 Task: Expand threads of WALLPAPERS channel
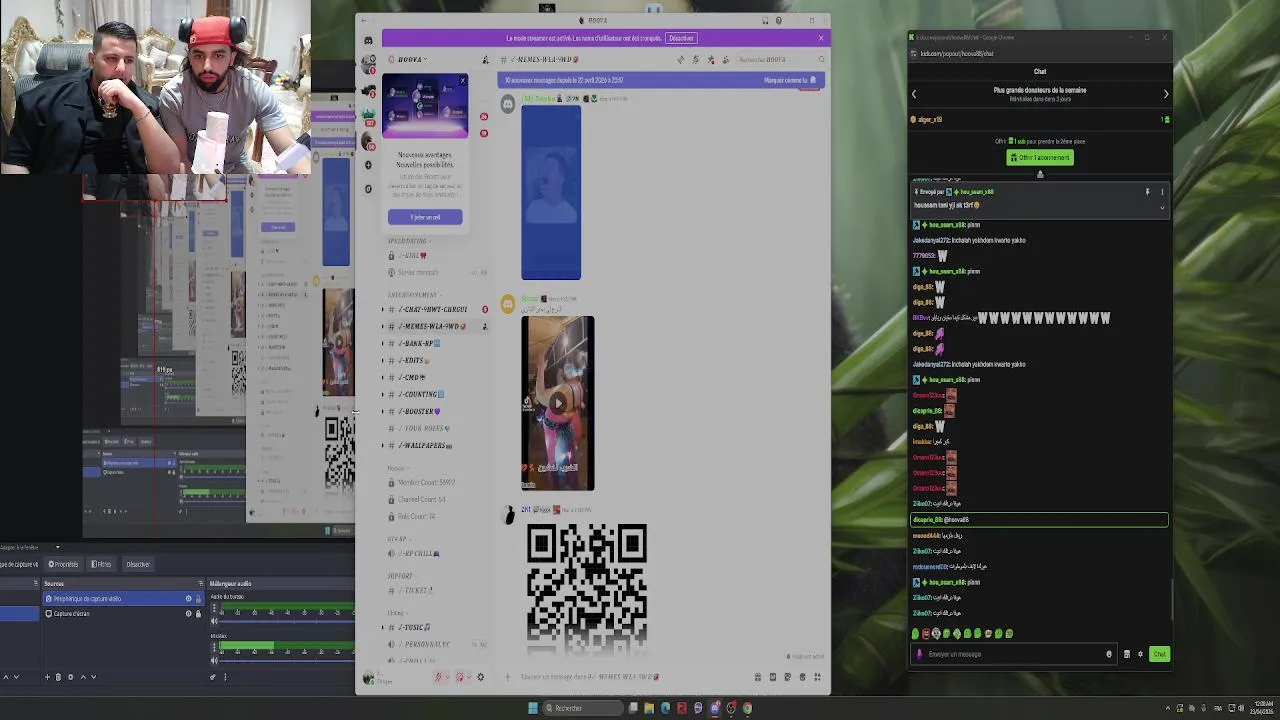[x=383, y=445]
